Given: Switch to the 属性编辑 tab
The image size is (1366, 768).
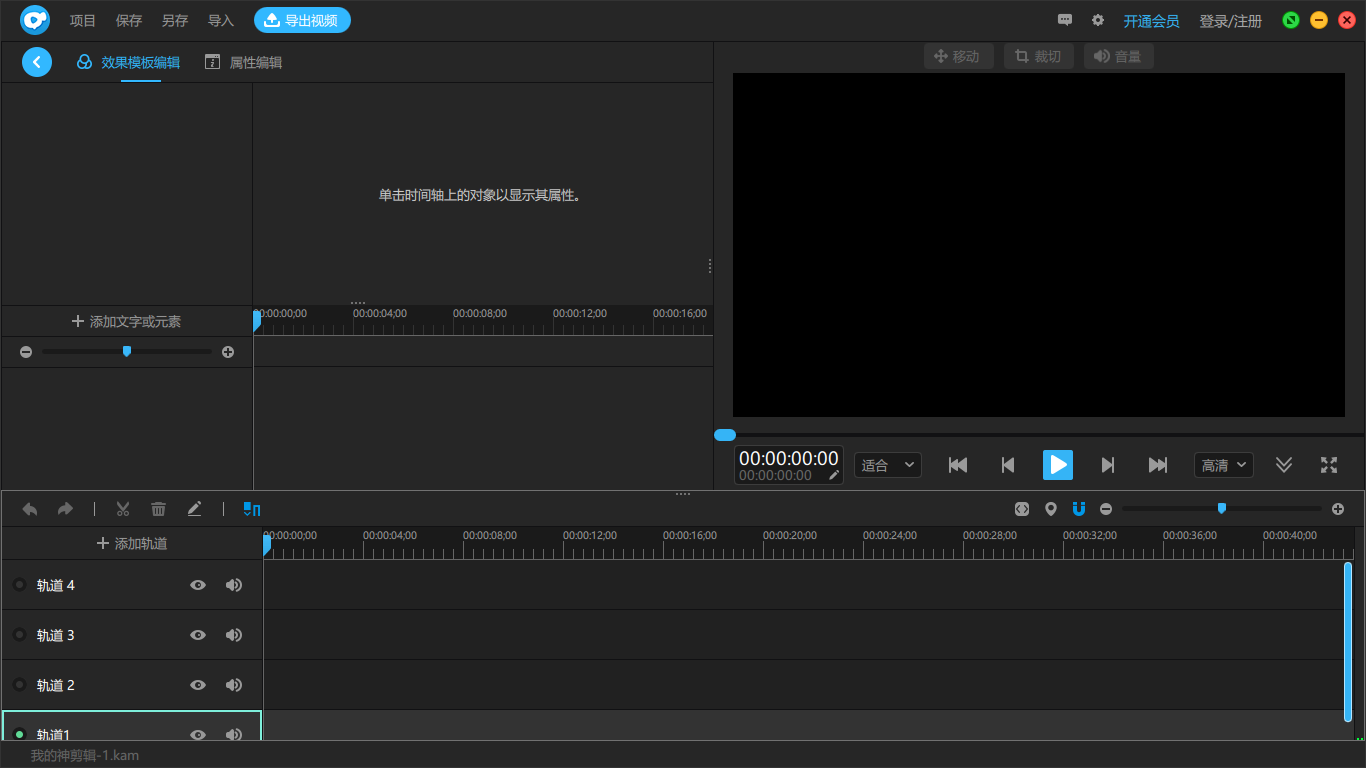Looking at the screenshot, I should tap(243, 62).
